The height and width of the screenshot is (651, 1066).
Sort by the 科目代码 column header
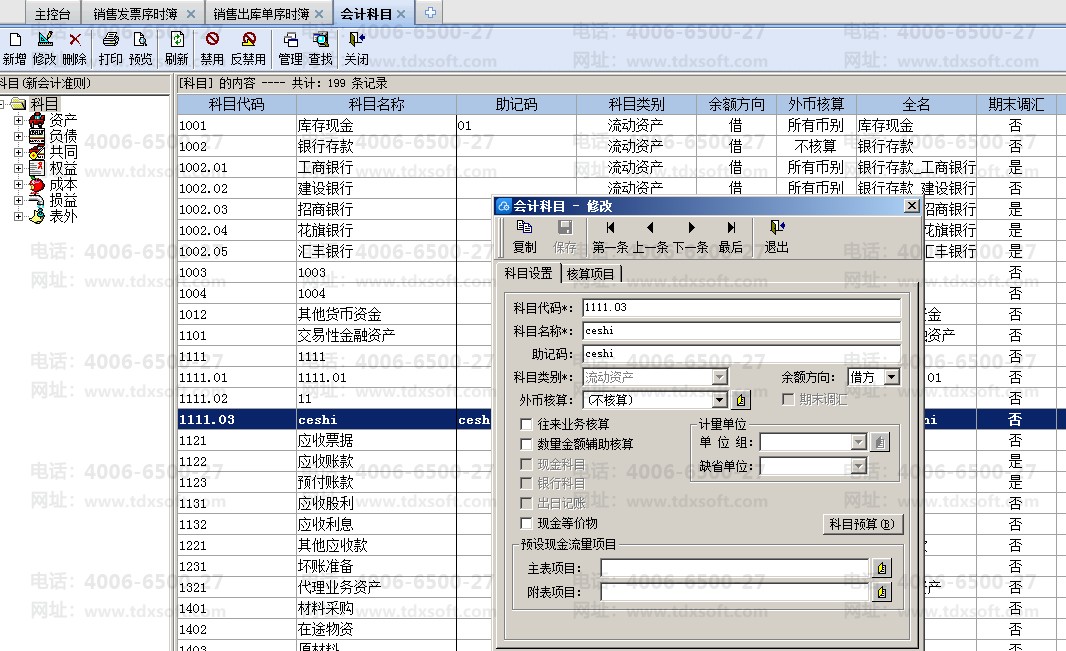point(236,105)
